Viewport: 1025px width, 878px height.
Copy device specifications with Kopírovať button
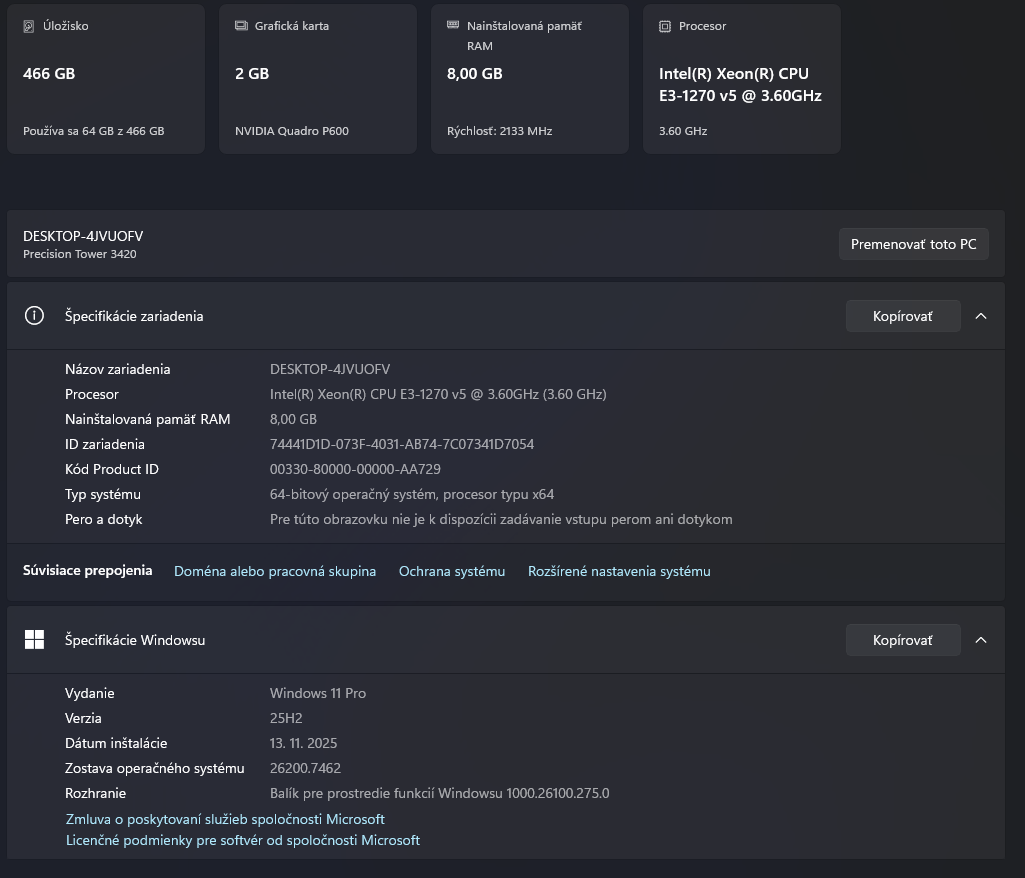pos(902,315)
